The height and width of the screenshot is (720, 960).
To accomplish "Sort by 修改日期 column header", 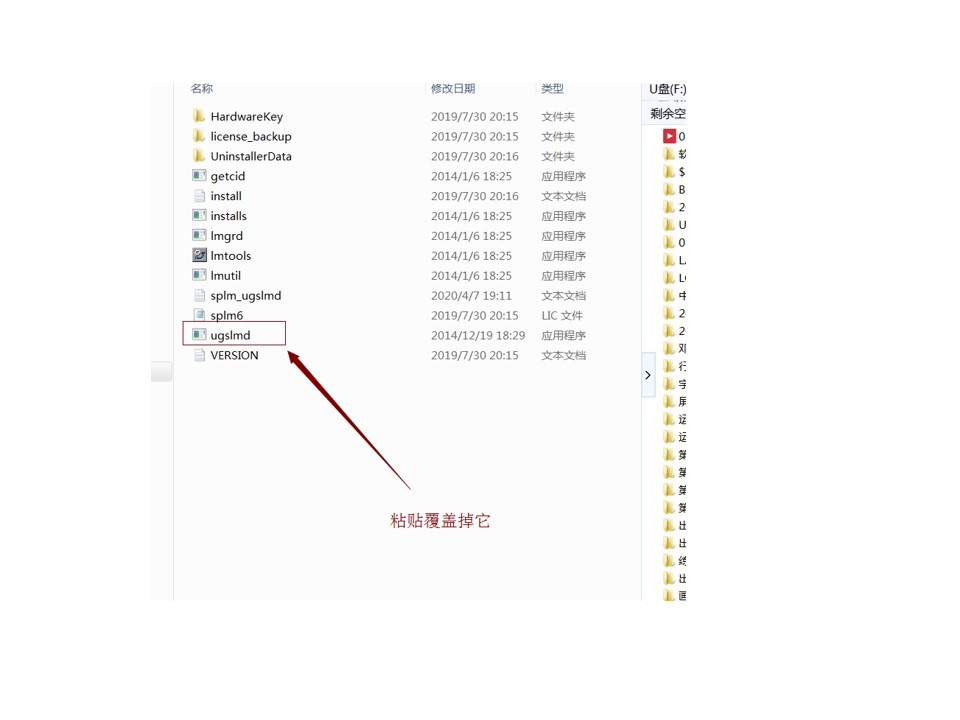I will [453, 89].
